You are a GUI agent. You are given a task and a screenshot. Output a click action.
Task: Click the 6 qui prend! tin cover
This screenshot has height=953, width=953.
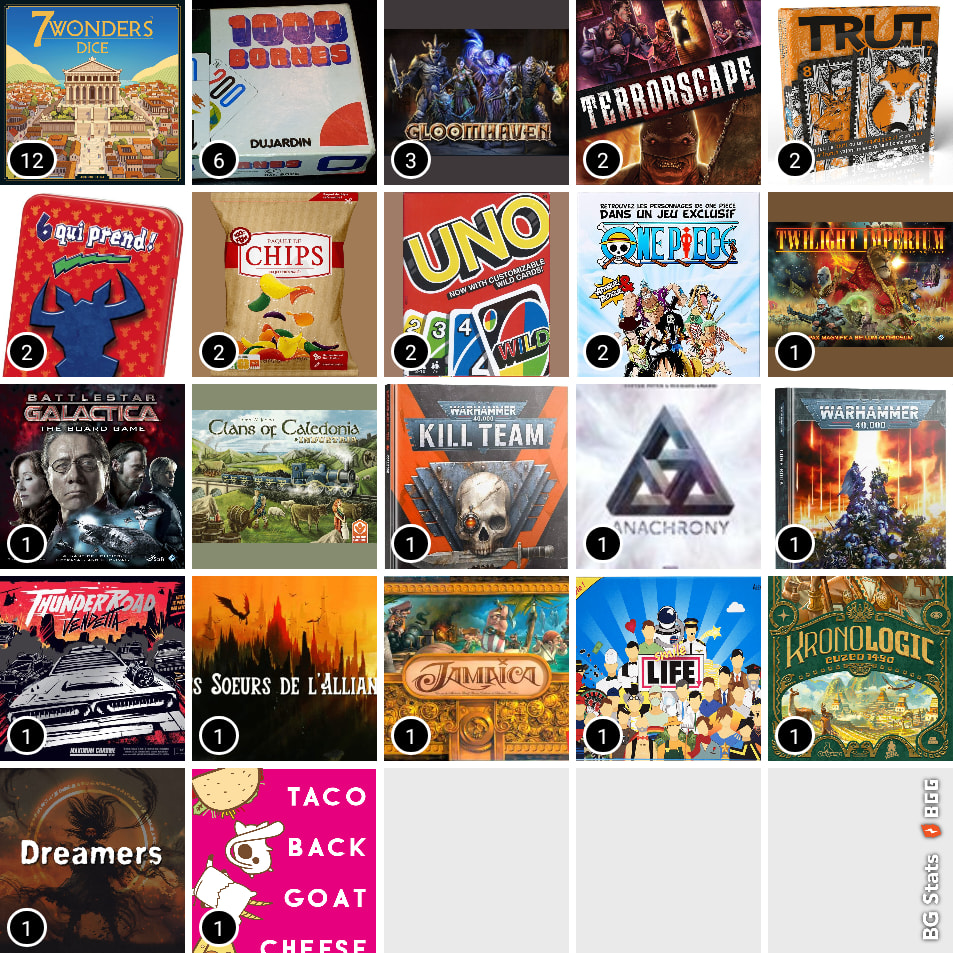pos(92,284)
